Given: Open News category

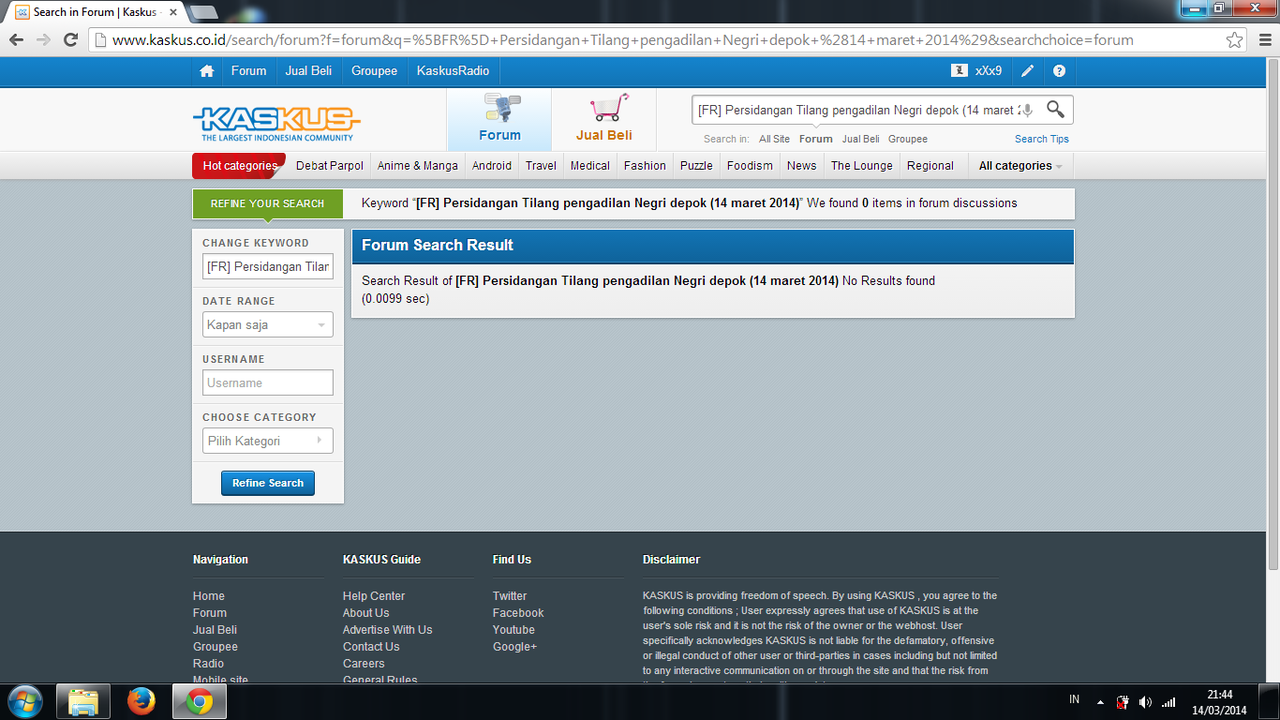Looking at the screenshot, I should (801, 166).
